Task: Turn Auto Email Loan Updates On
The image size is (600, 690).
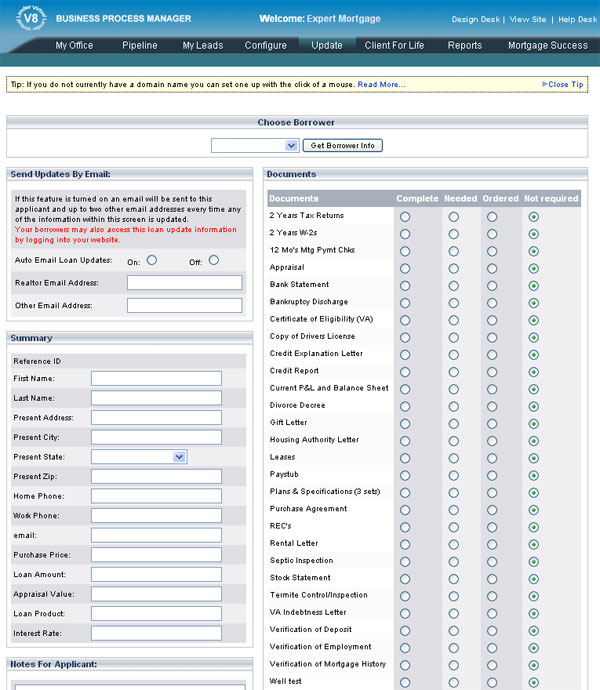Action: 152,260
